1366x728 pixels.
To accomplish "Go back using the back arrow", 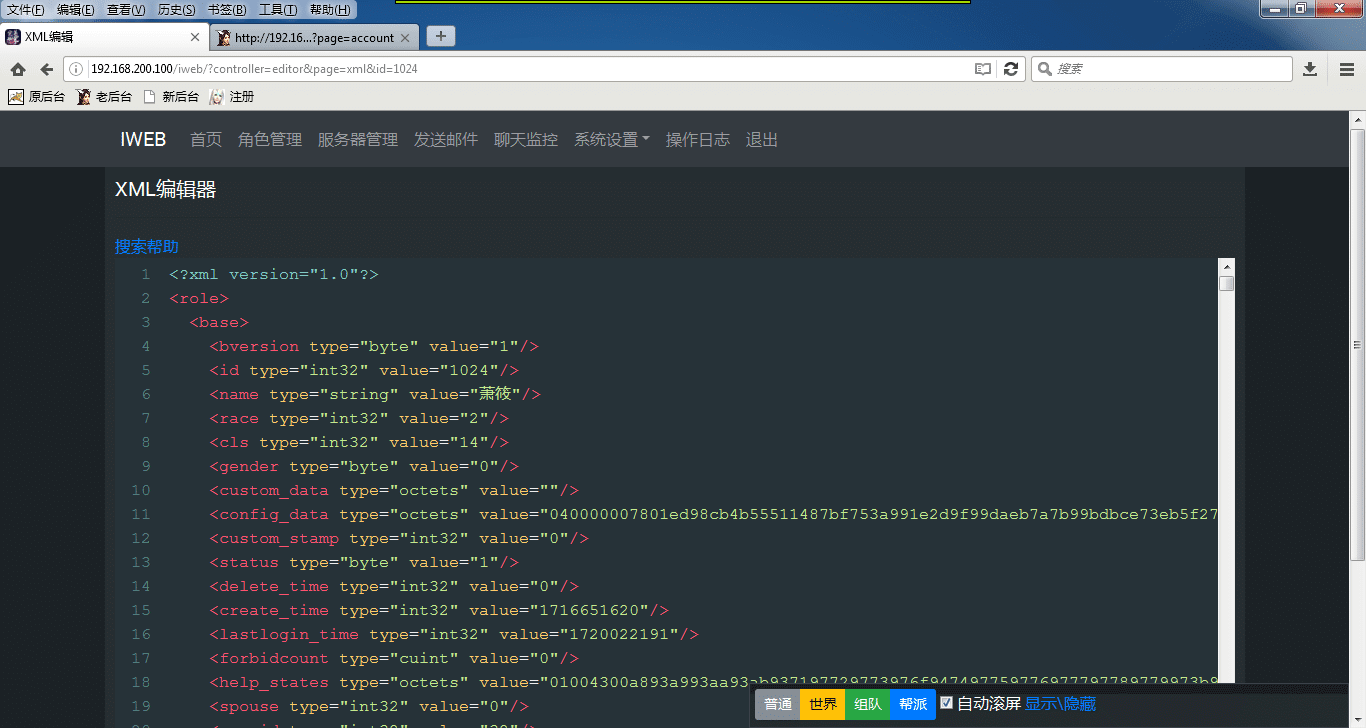I will [x=46, y=69].
